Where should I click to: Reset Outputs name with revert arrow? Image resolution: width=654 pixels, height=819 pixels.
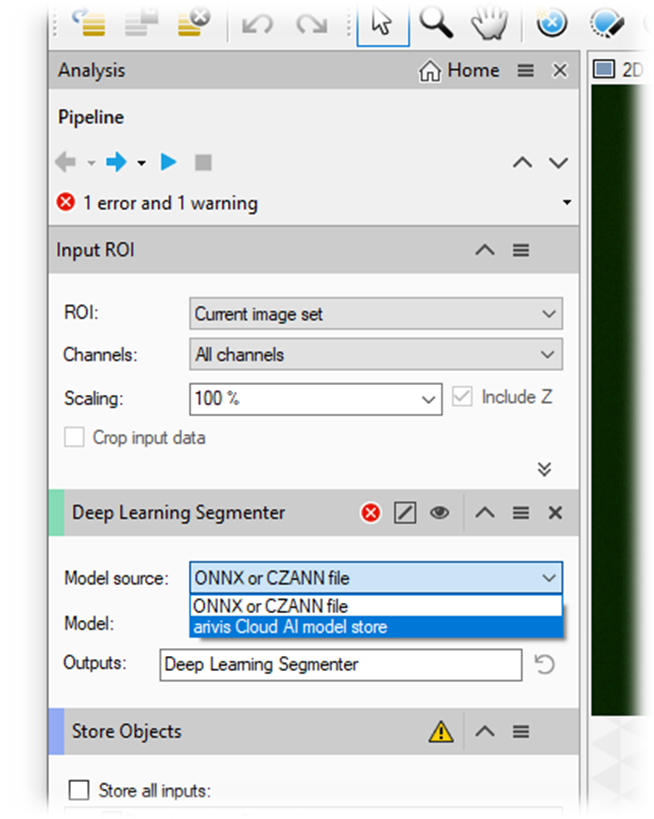coord(544,665)
